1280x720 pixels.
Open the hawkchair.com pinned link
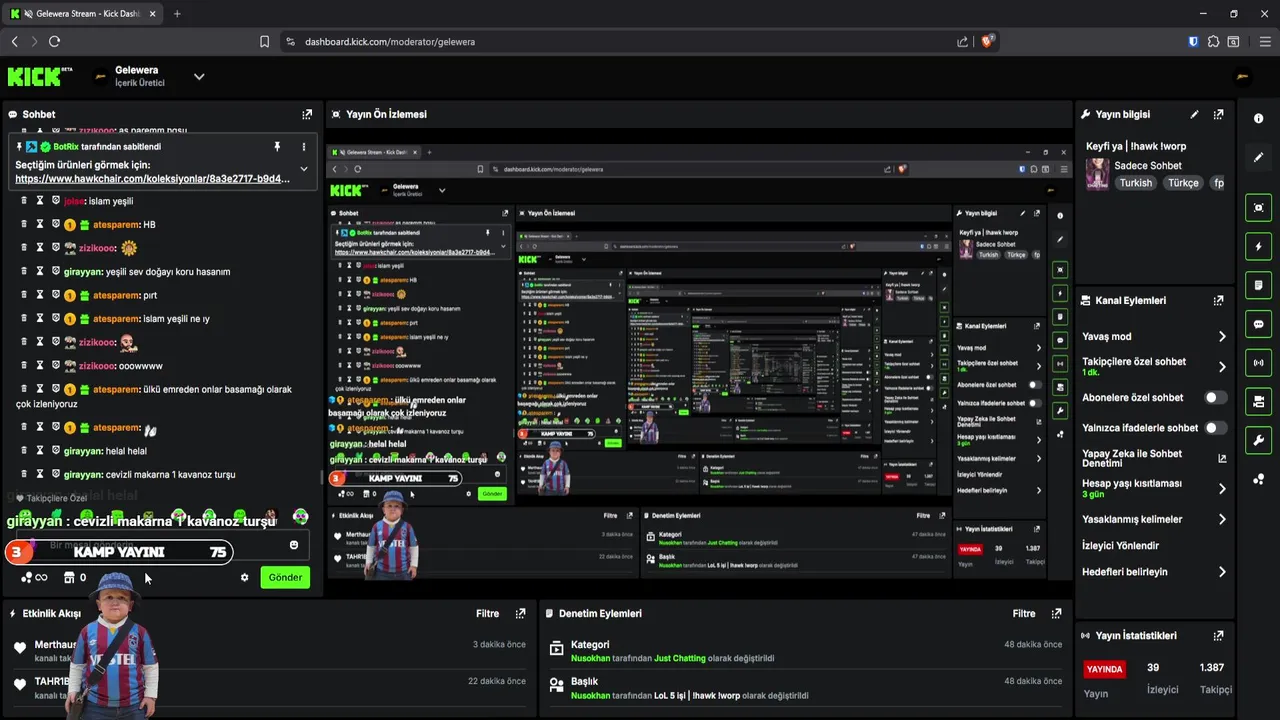point(152,179)
